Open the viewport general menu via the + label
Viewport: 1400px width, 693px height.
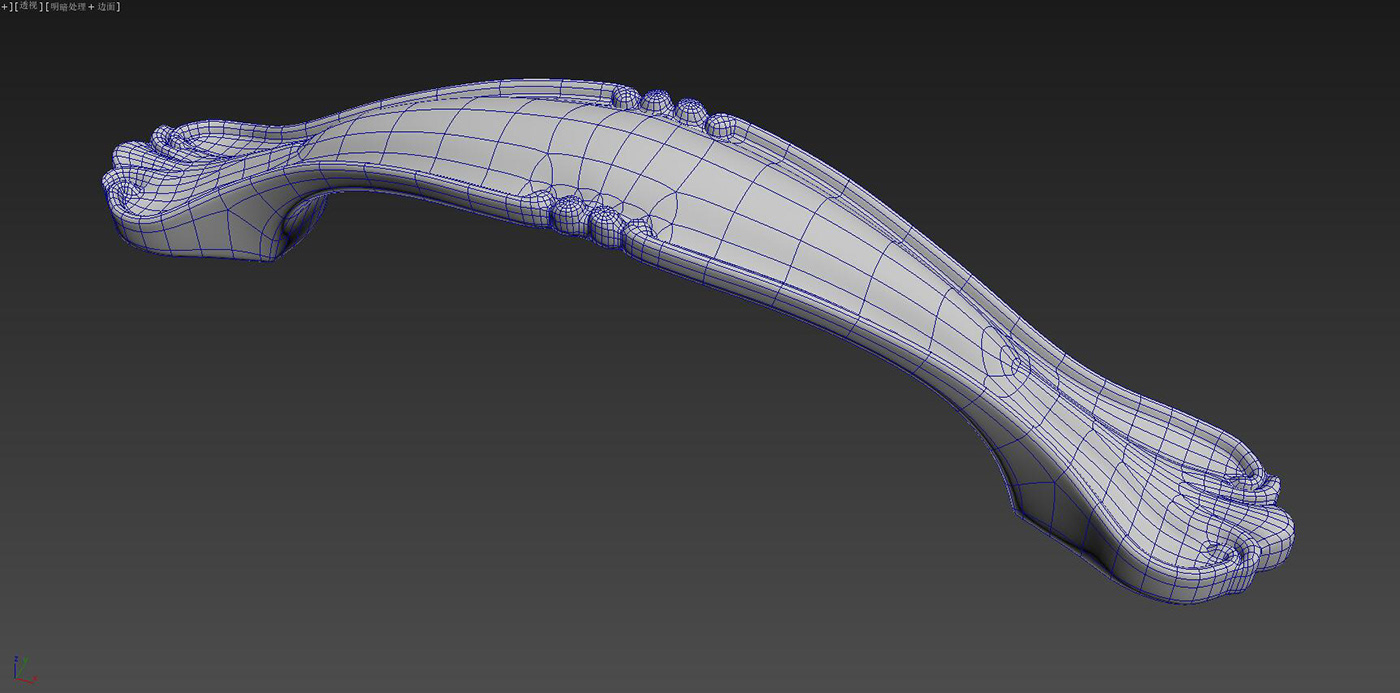tap(4, 5)
